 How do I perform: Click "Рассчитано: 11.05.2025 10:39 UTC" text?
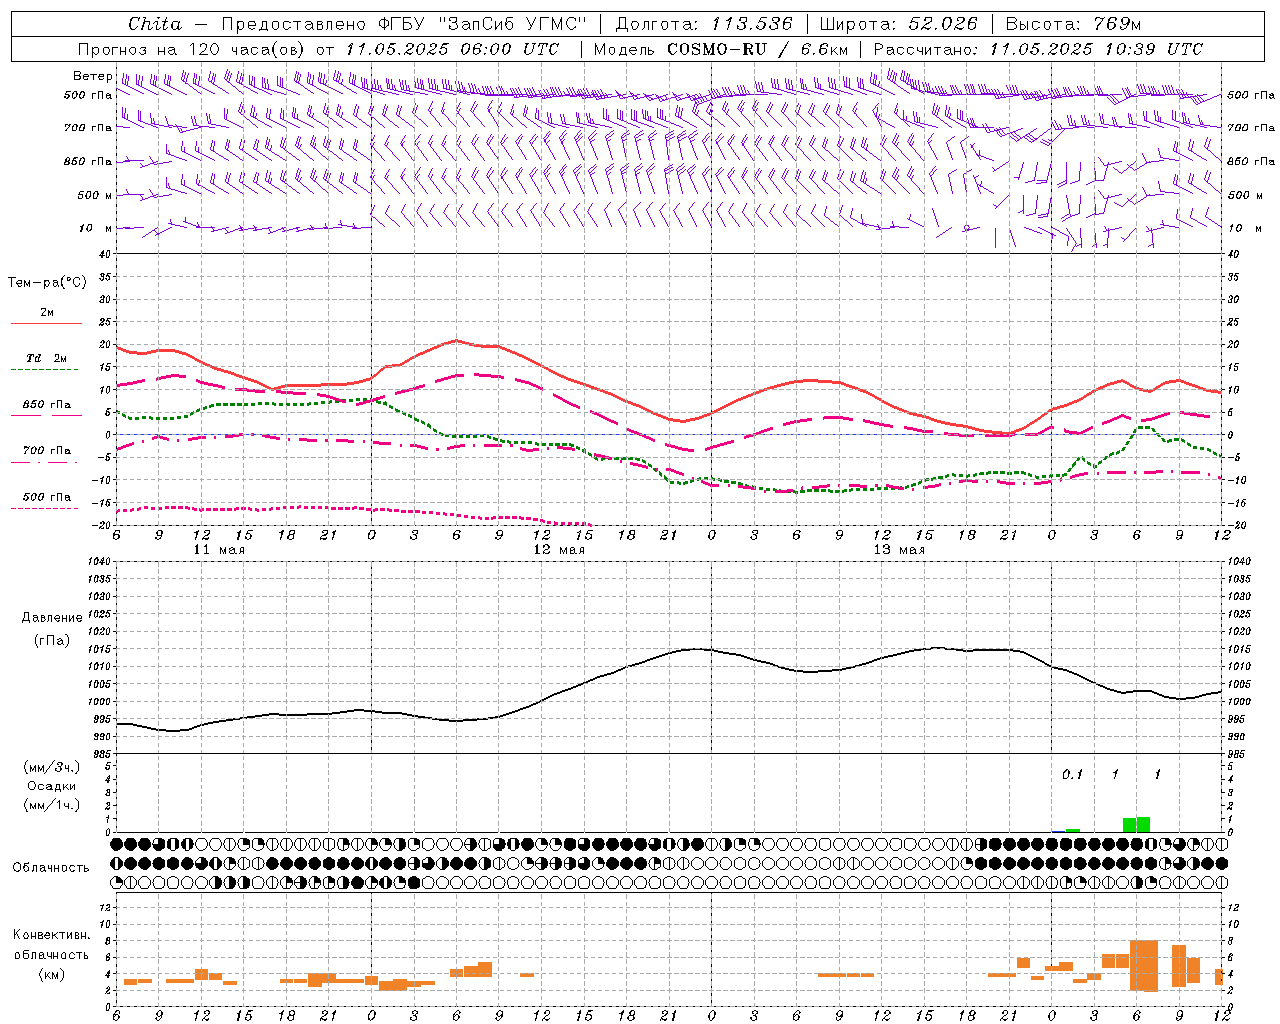click(1038, 49)
